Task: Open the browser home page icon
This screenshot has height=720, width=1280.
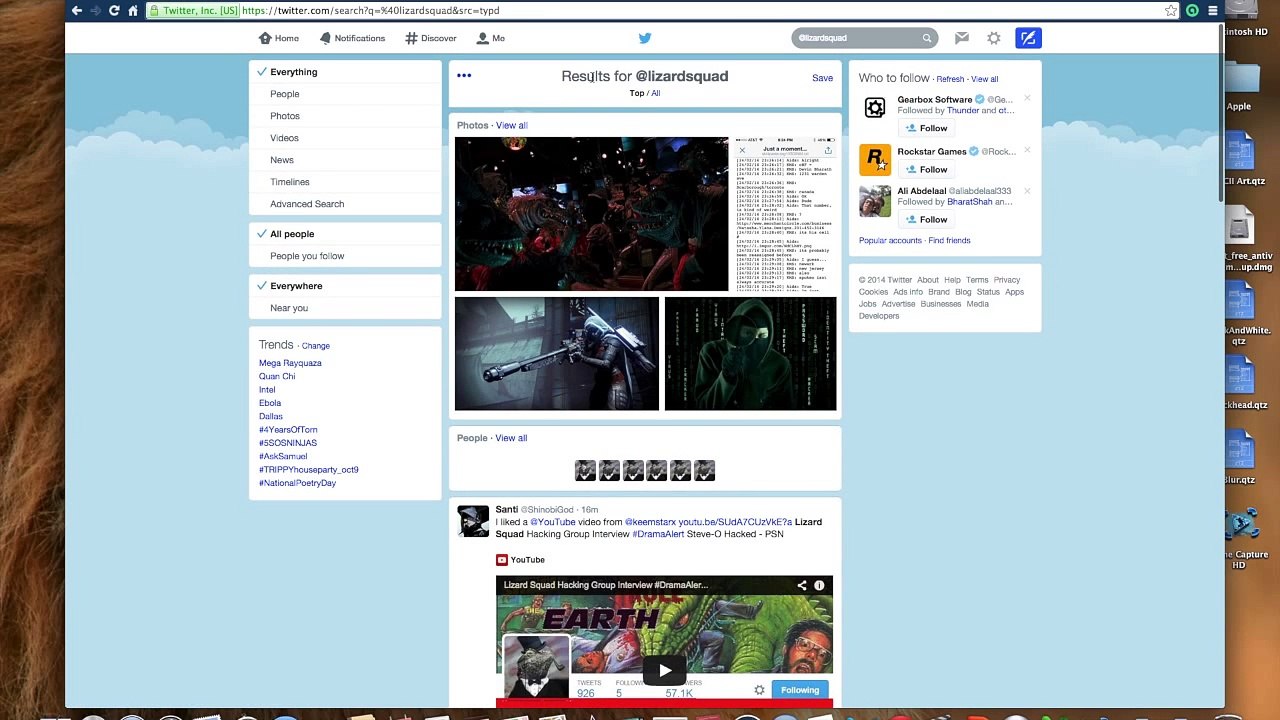Action: coord(132,10)
